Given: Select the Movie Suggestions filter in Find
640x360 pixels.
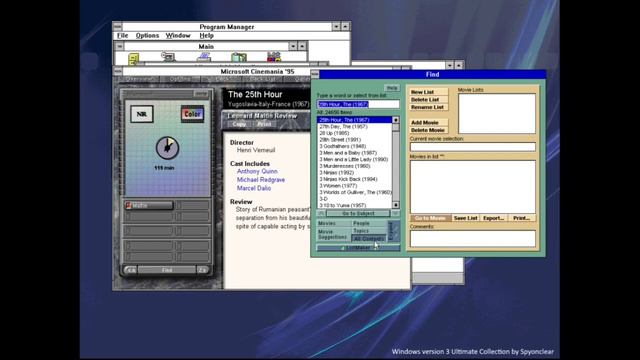Looking at the screenshot, I should tap(334, 234).
